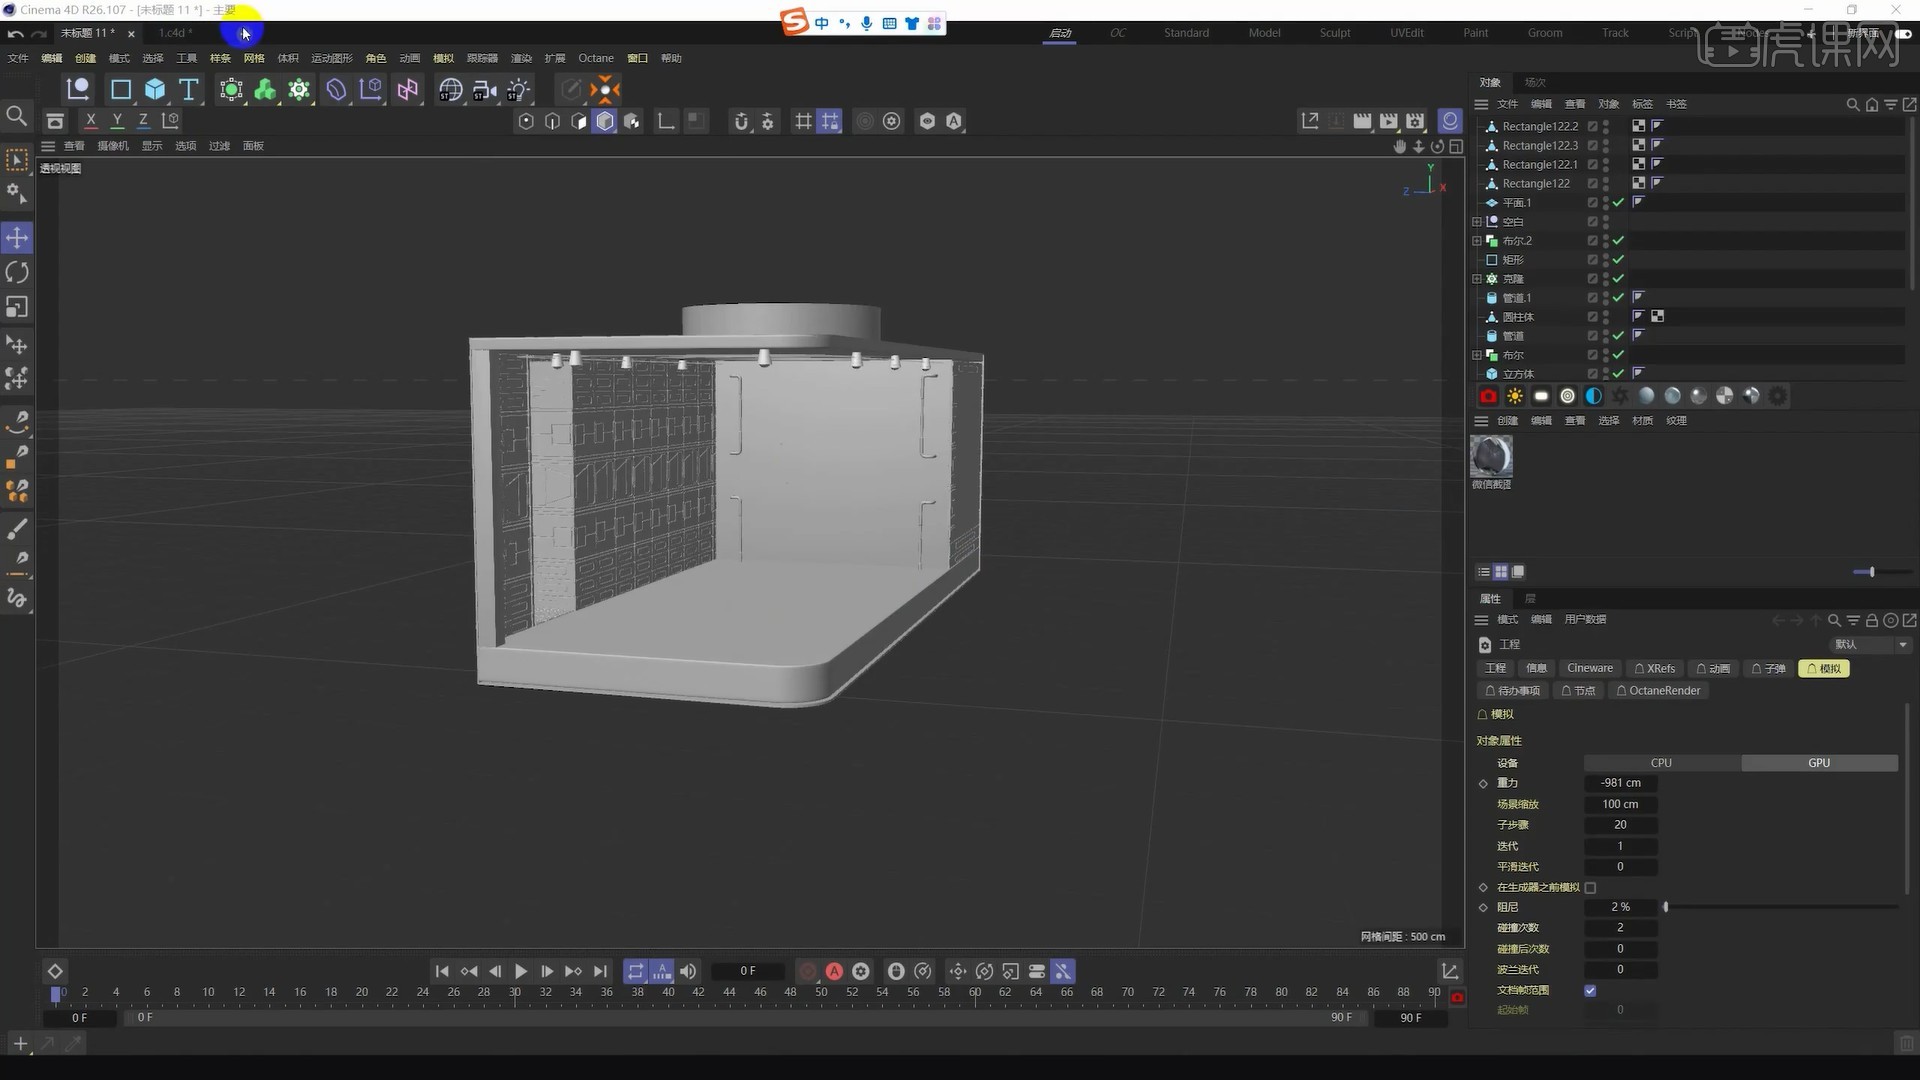The height and width of the screenshot is (1080, 1920).
Task: Disable the green check next to 立方体
Action: [1617, 373]
